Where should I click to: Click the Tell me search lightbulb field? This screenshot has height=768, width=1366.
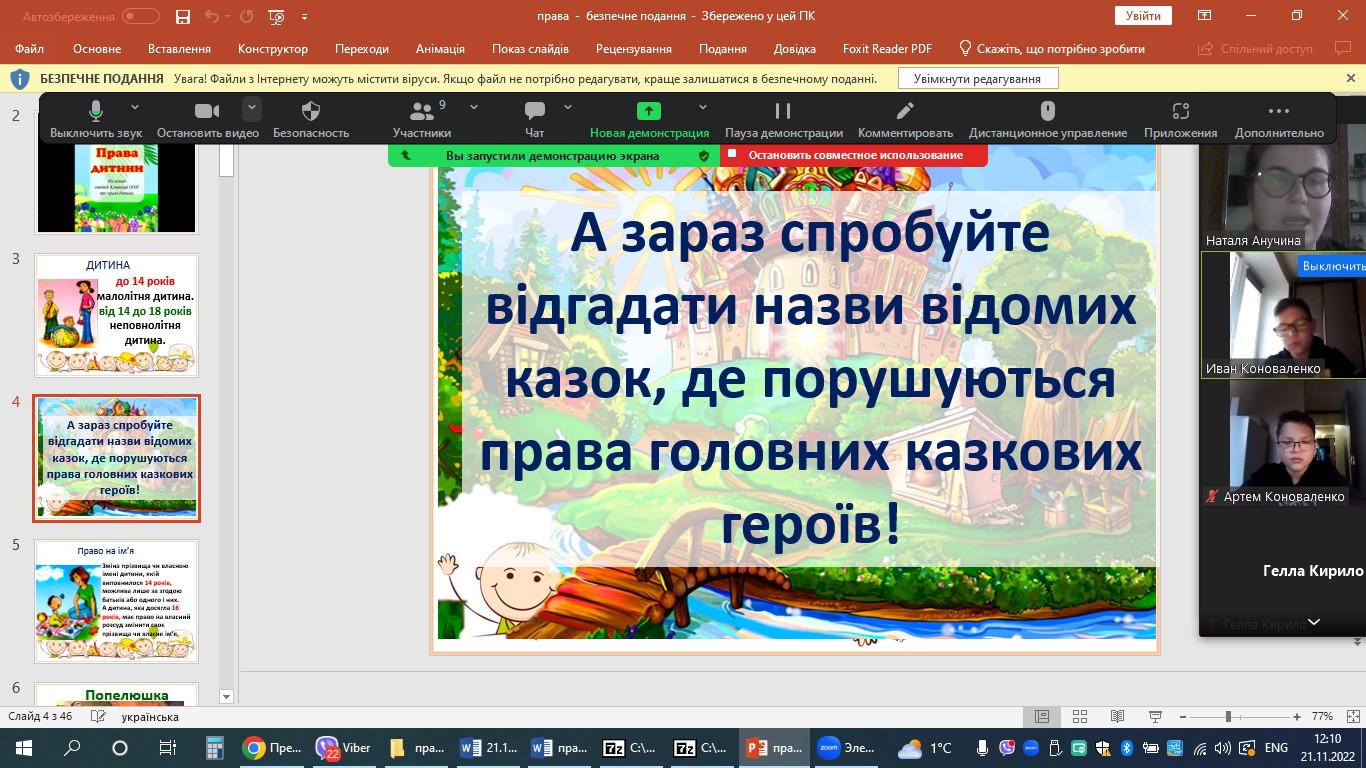(x=1052, y=49)
